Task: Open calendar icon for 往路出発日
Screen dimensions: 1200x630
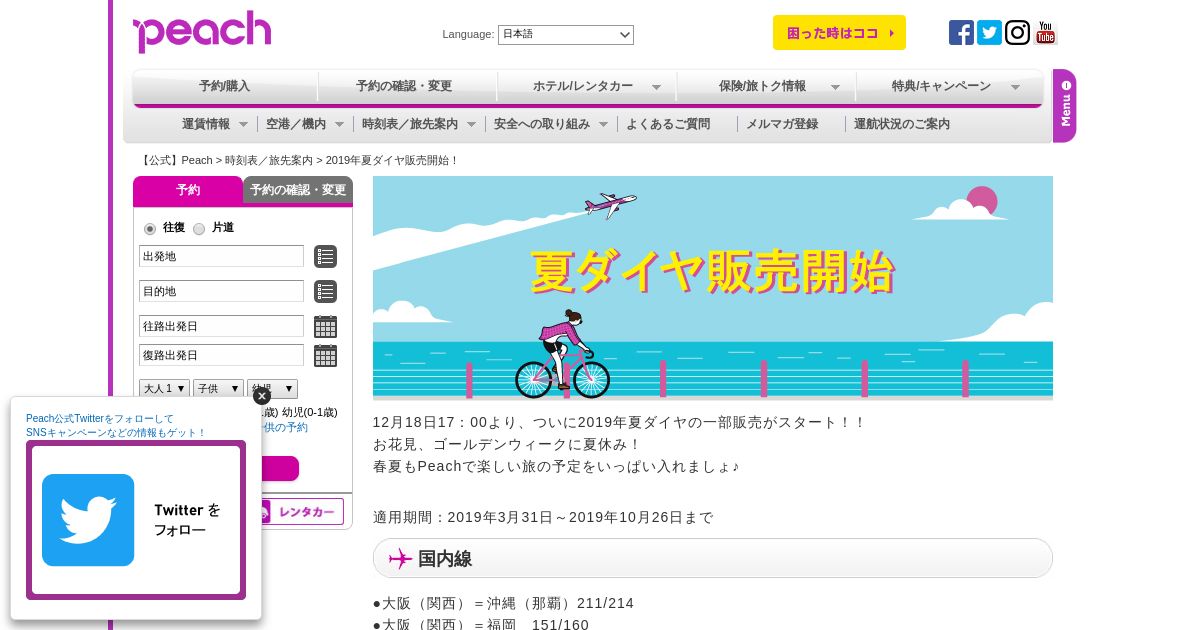Action: pyautogui.click(x=325, y=326)
